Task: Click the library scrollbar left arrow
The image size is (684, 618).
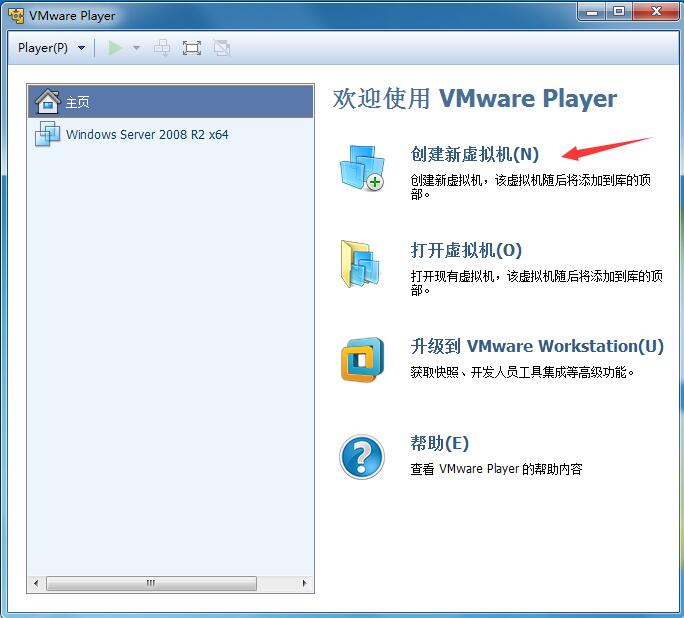Action: (x=36, y=583)
